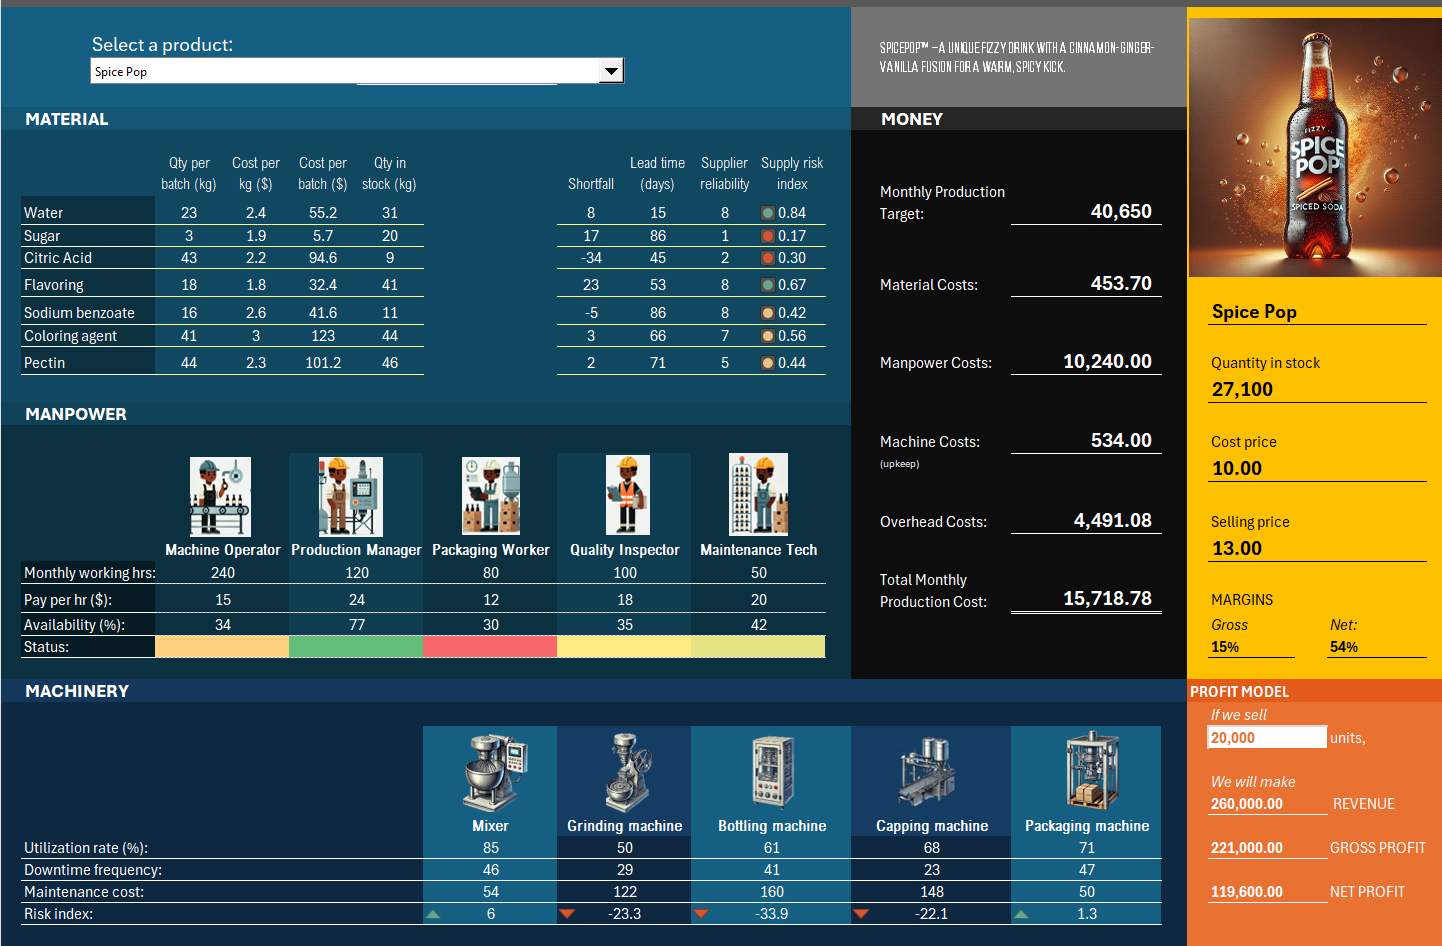Click the Grinding machine icon
The image size is (1442, 946).
(x=627, y=772)
